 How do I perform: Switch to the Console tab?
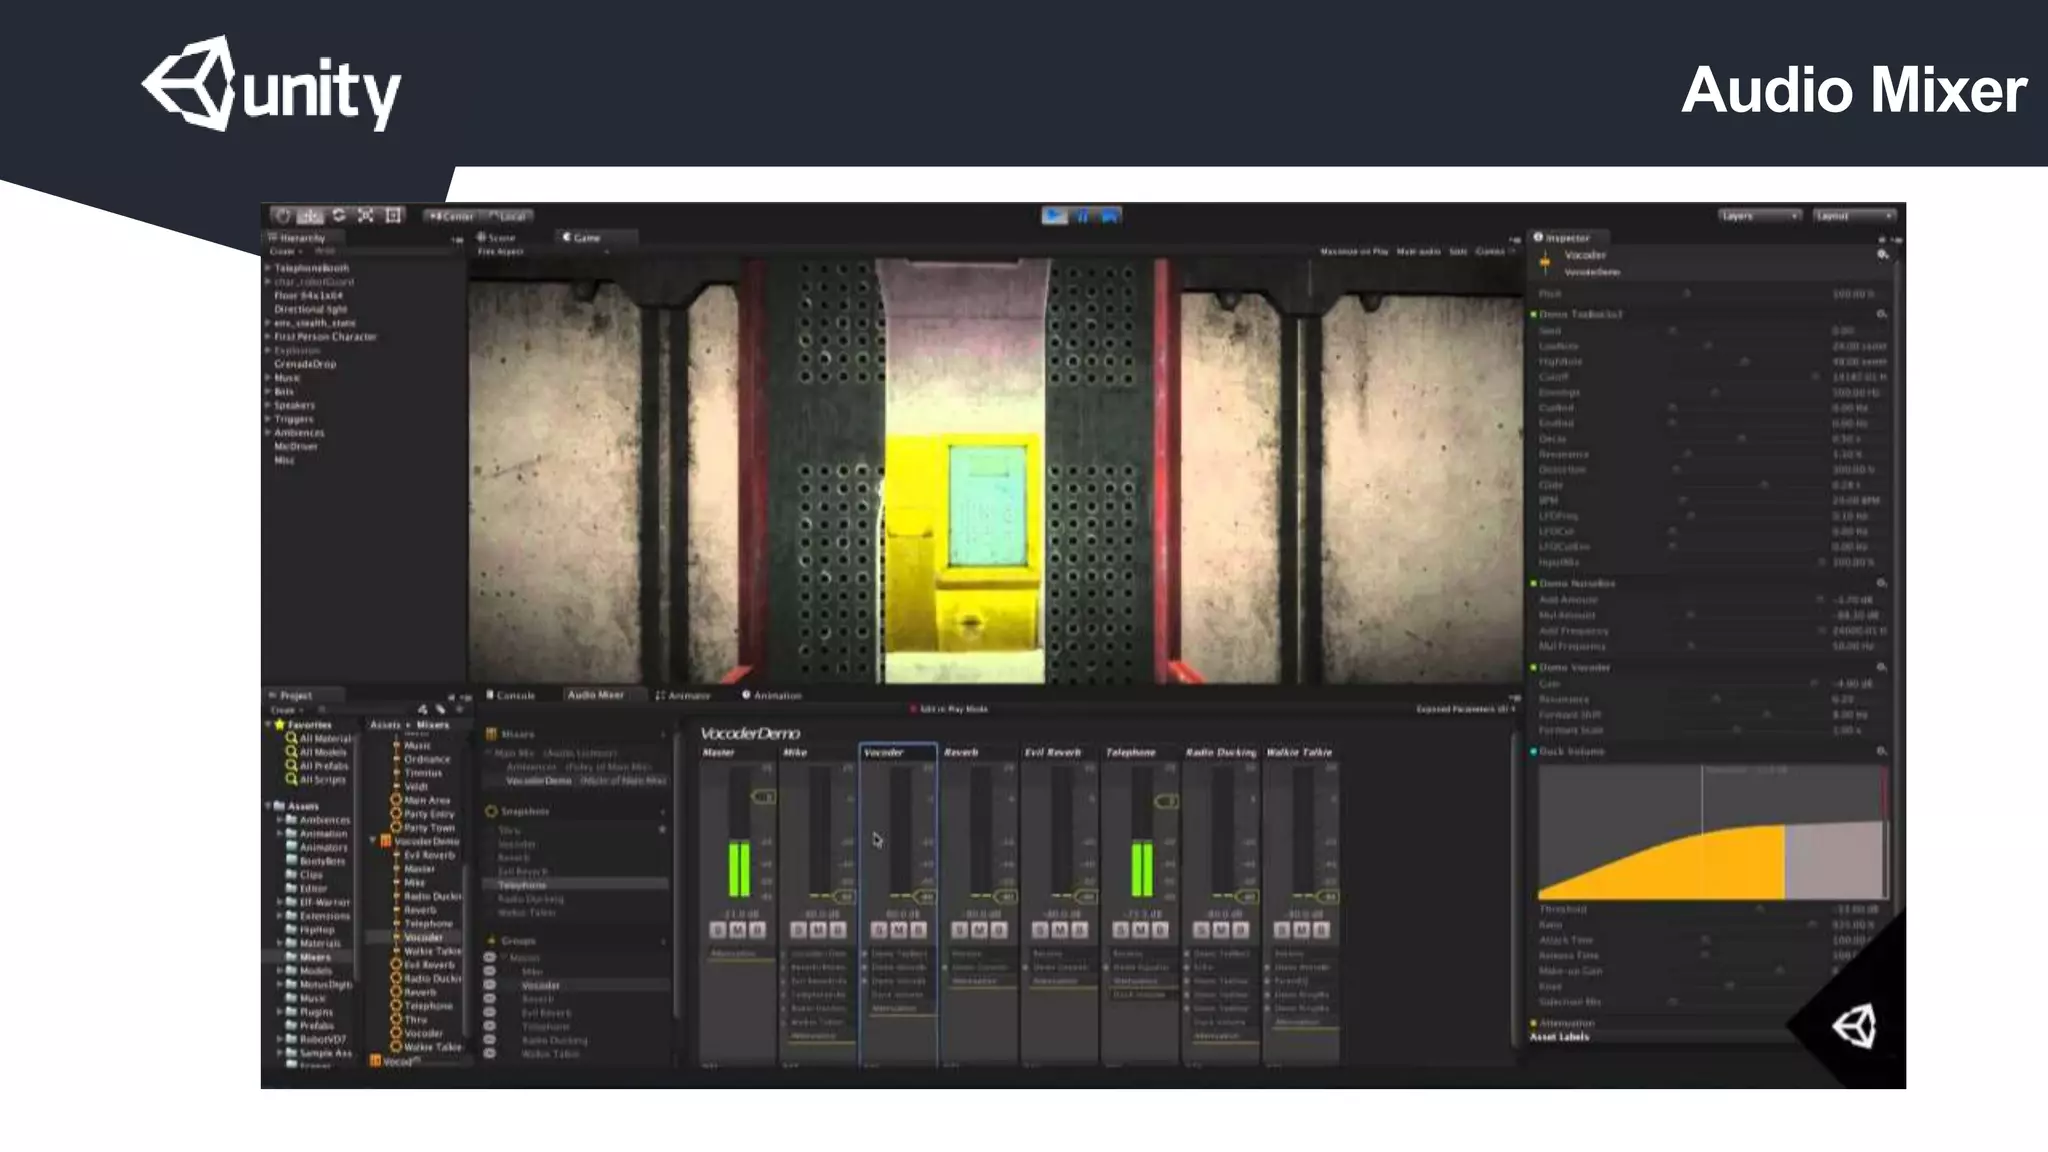tap(511, 695)
